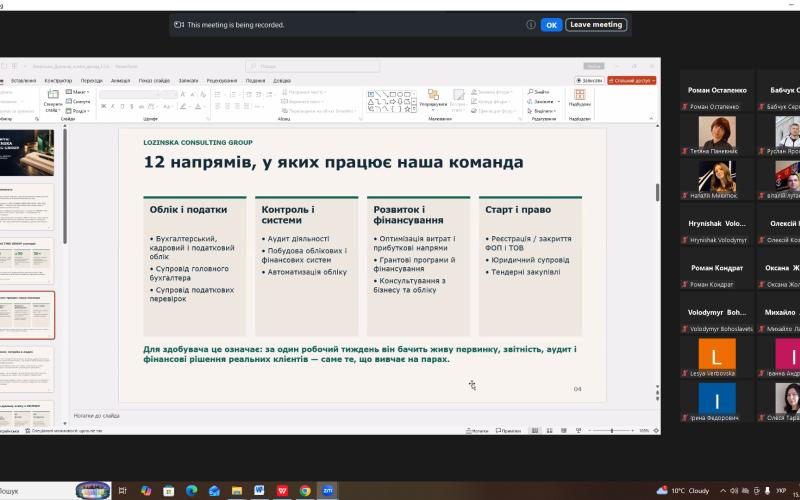800x500 pixels.
Task: Open the Рецензування ribbon tab
Action: point(222,81)
